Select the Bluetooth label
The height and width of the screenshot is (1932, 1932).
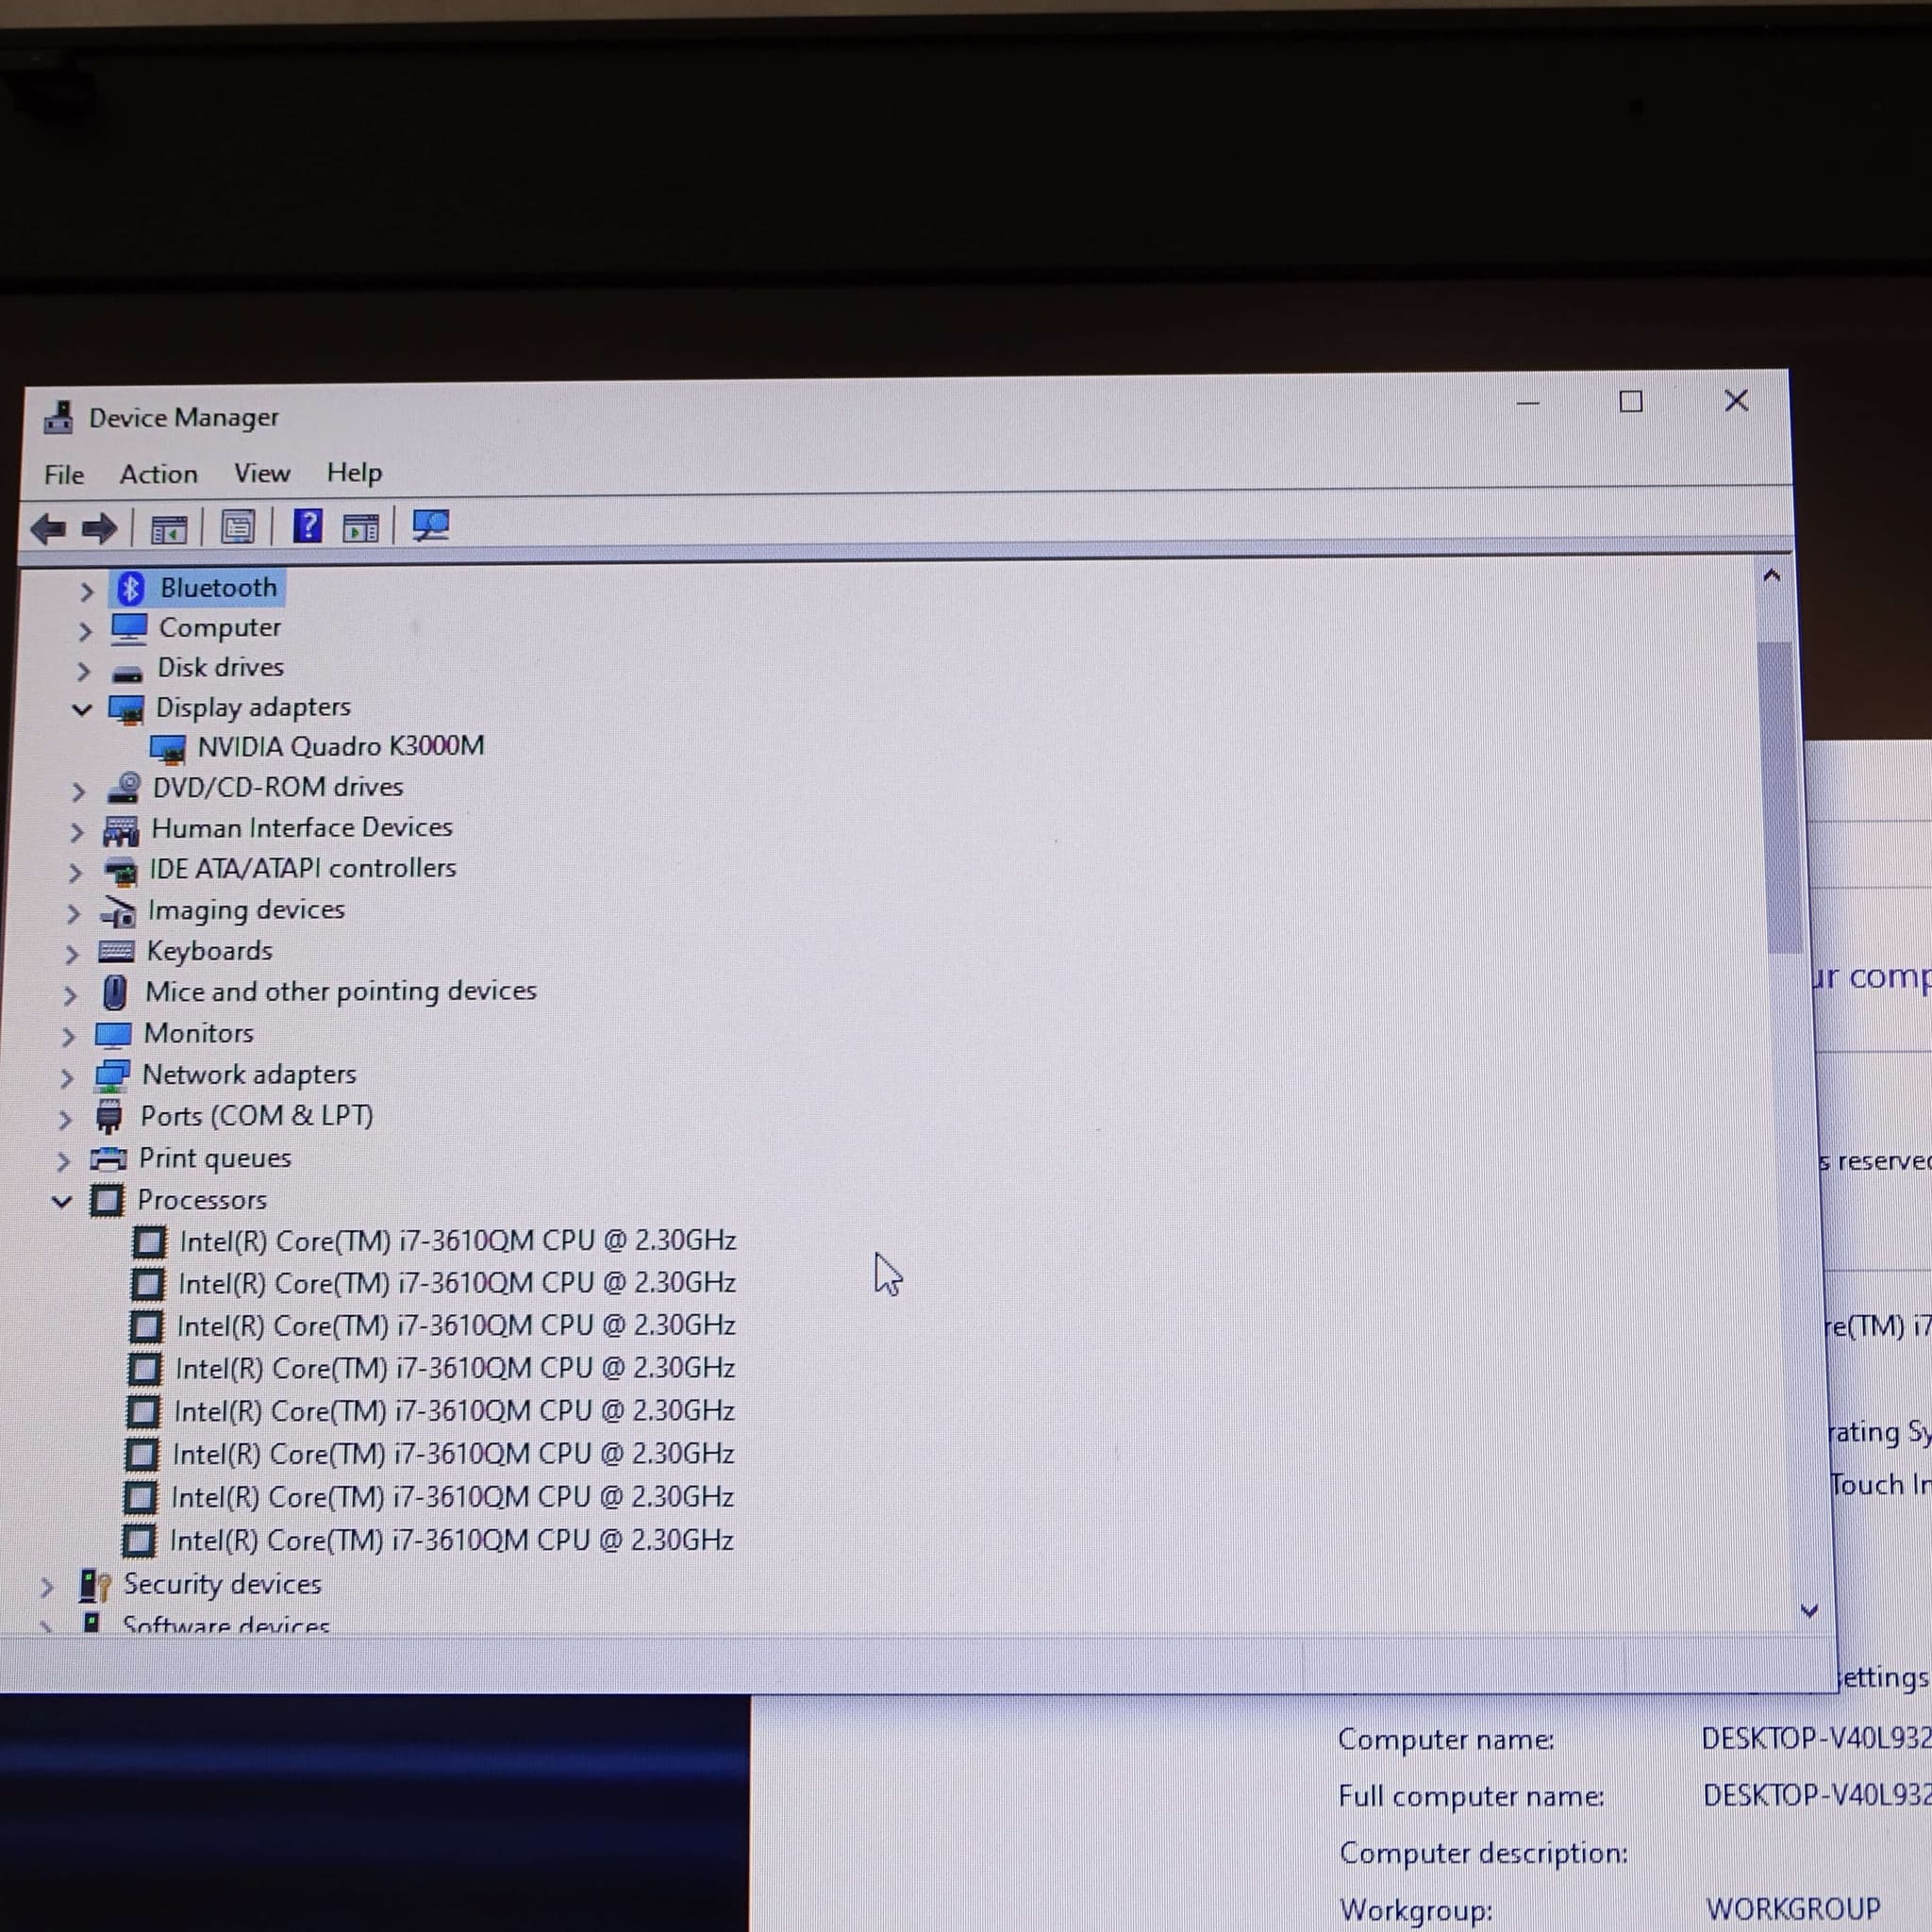219,587
